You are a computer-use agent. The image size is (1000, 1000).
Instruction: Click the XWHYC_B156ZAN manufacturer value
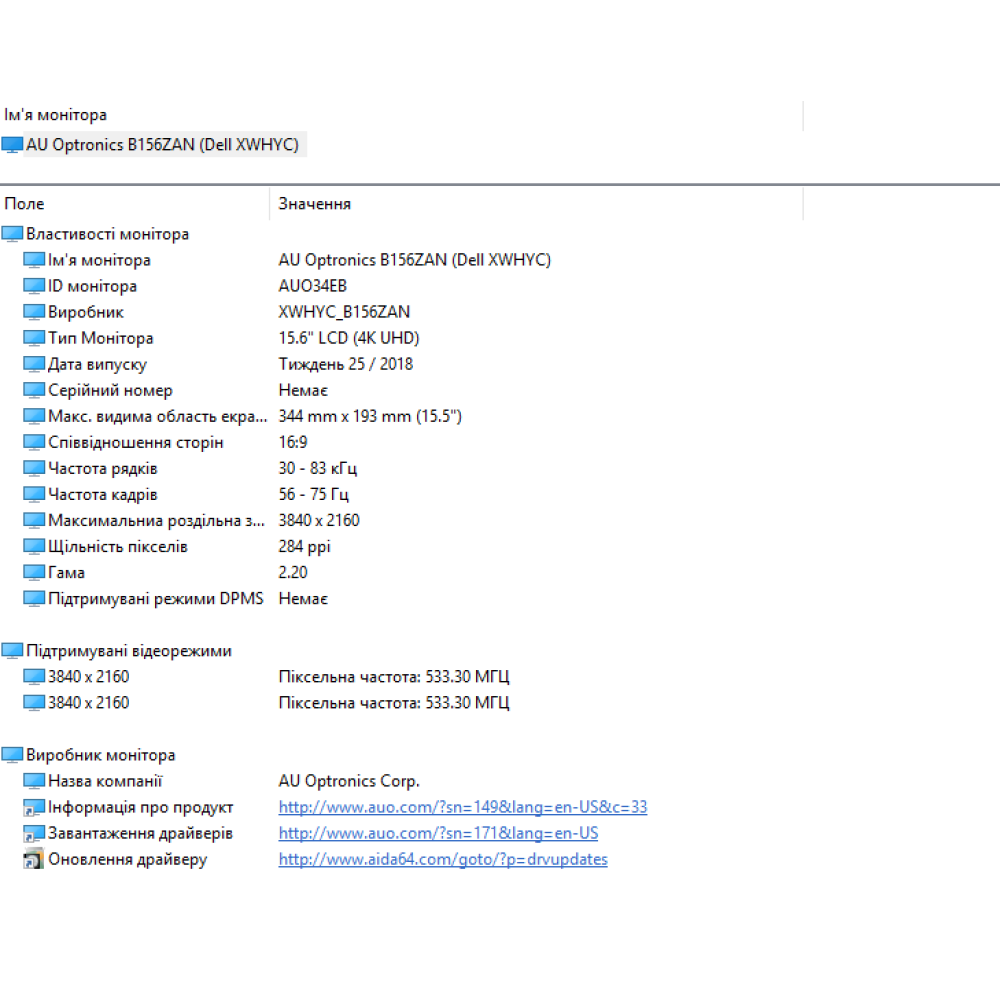(x=344, y=312)
